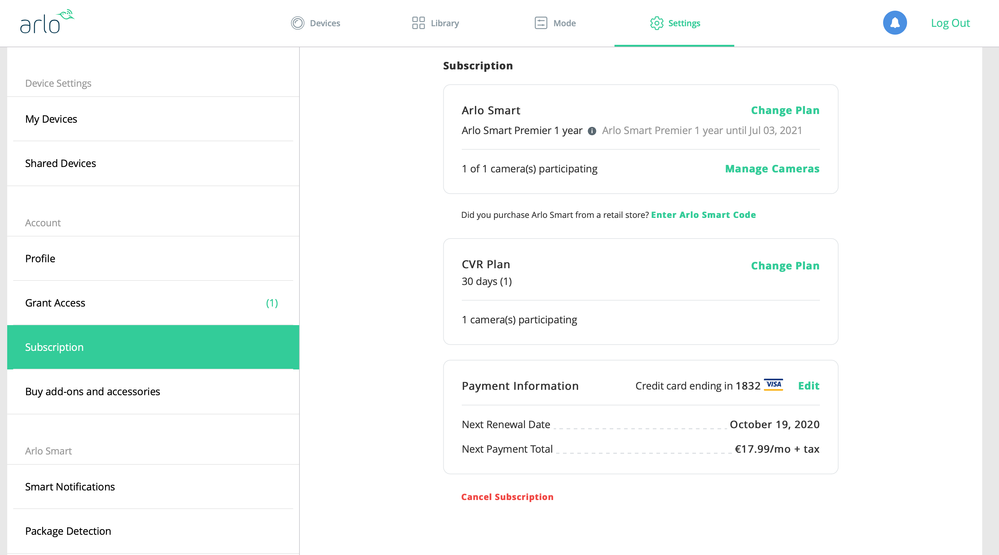
Task: Click the Library grid icon
Action: [x=418, y=23]
